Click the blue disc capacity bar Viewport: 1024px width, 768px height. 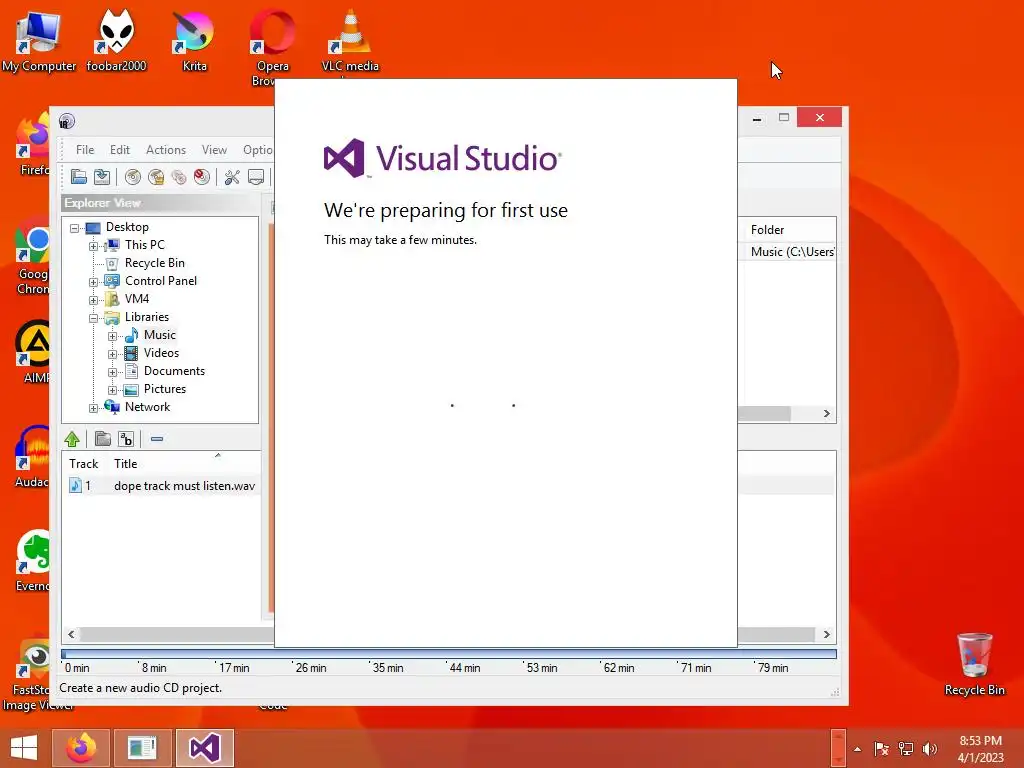(x=449, y=654)
